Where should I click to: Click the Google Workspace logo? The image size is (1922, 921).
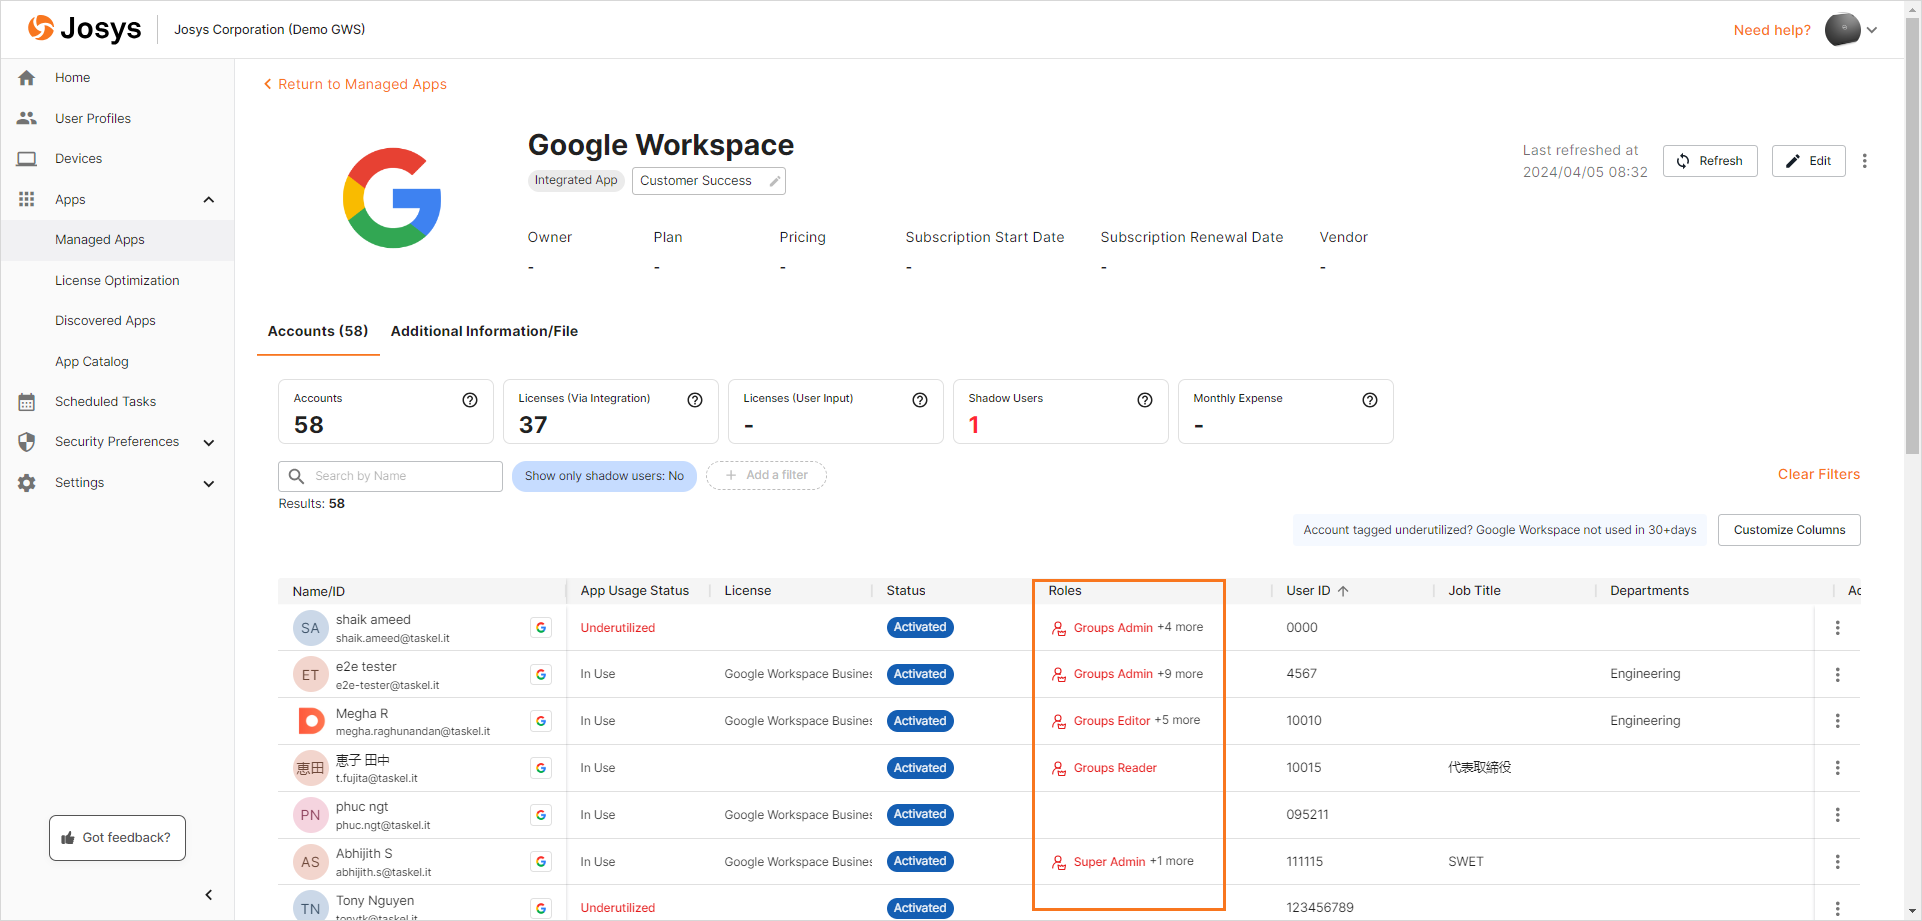[x=392, y=198]
